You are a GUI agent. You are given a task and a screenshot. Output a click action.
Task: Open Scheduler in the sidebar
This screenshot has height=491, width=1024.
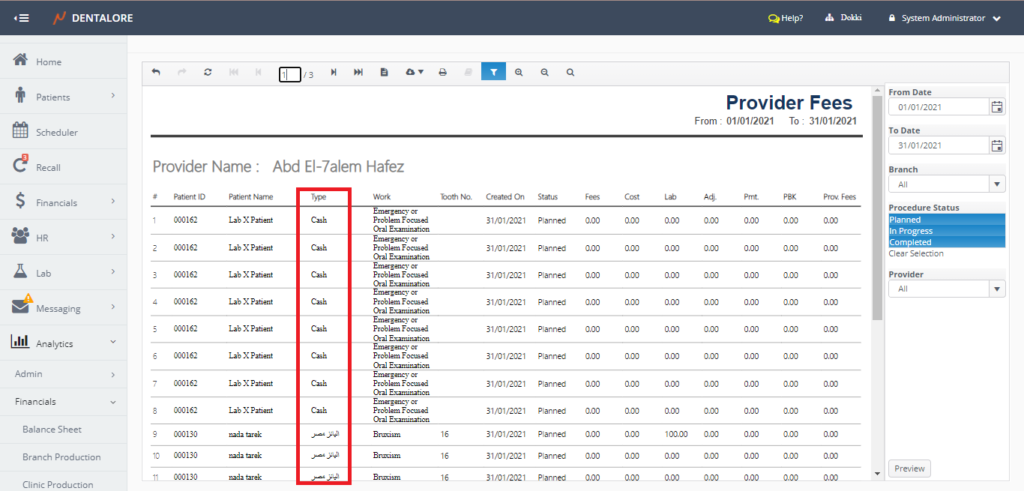[56, 132]
